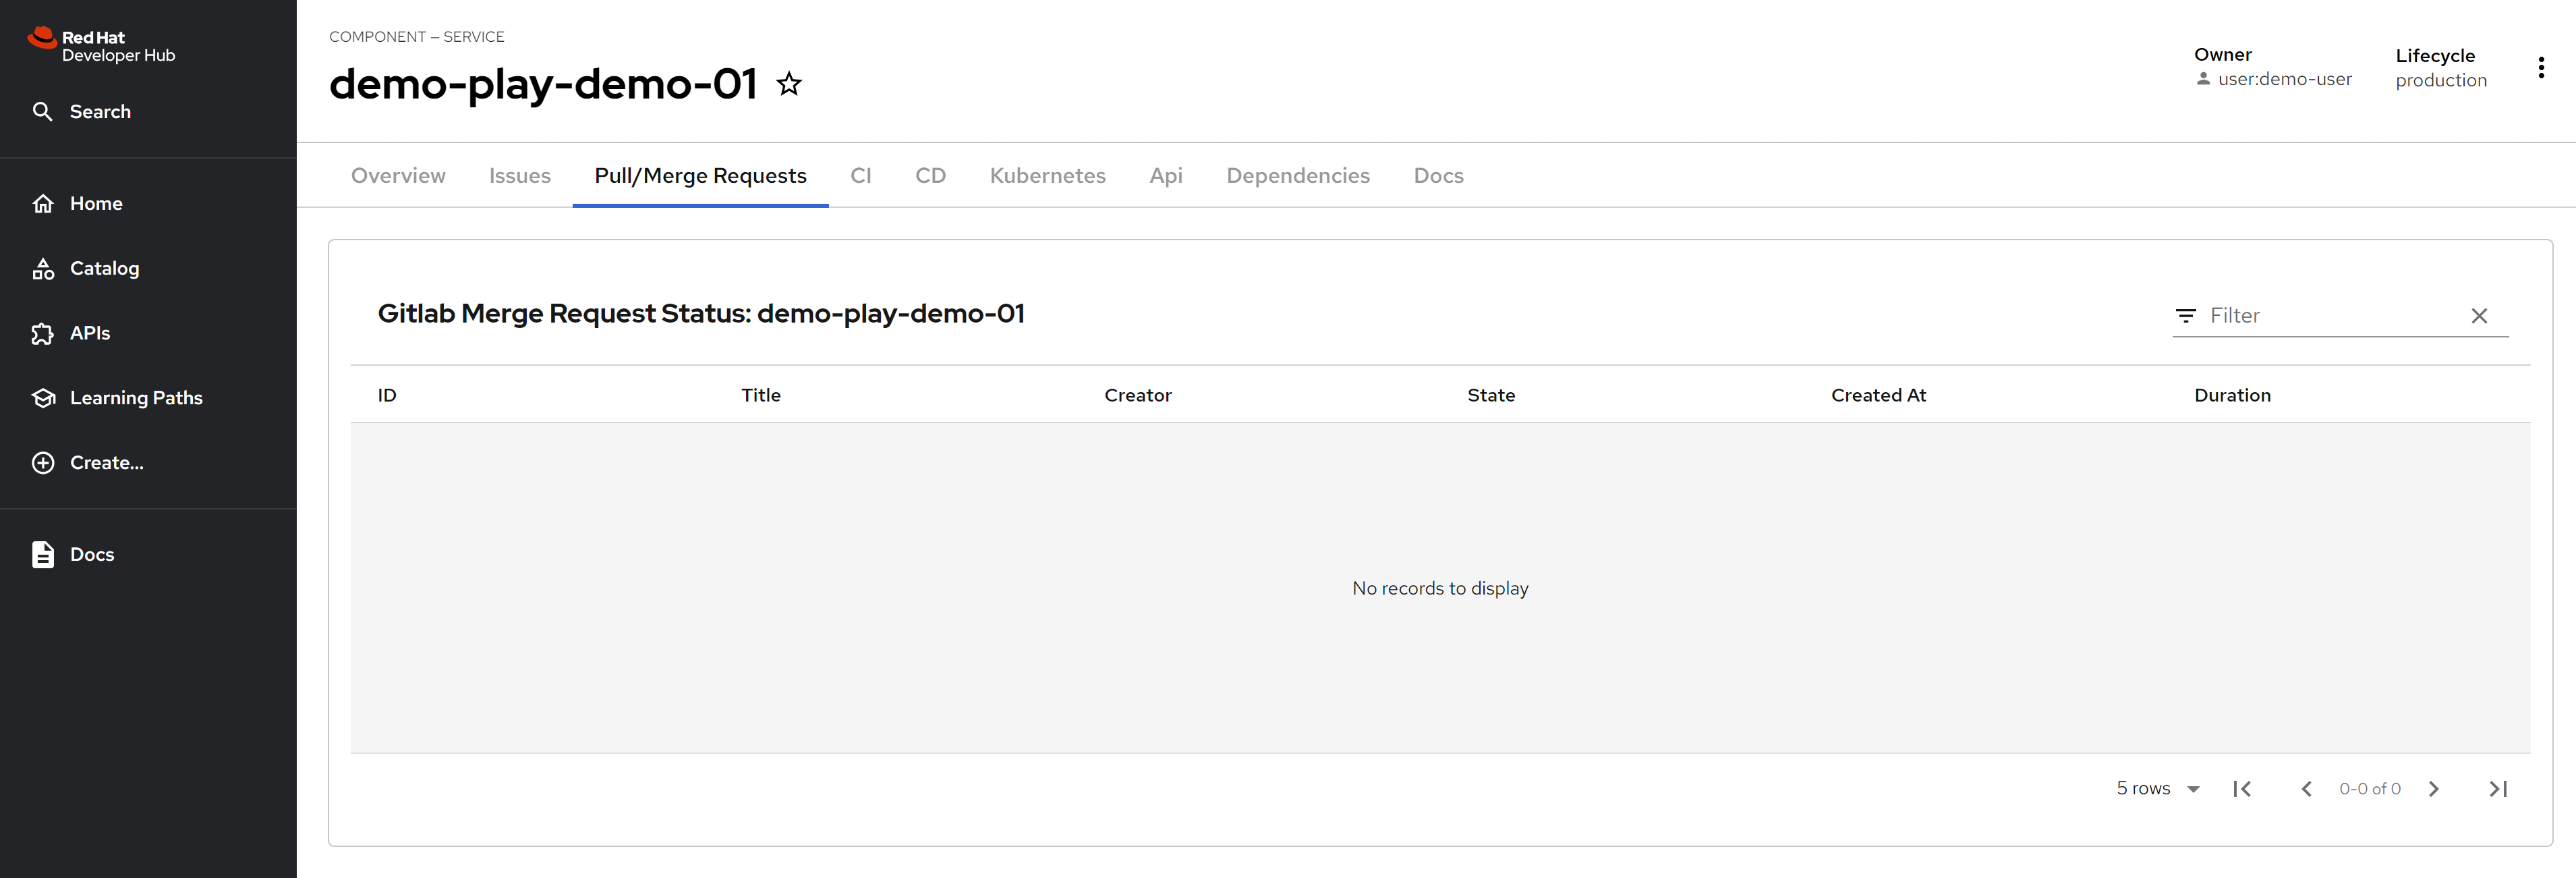Click into the Filter input field
The width and height of the screenshot is (2576, 878).
click(x=2330, y=316)
